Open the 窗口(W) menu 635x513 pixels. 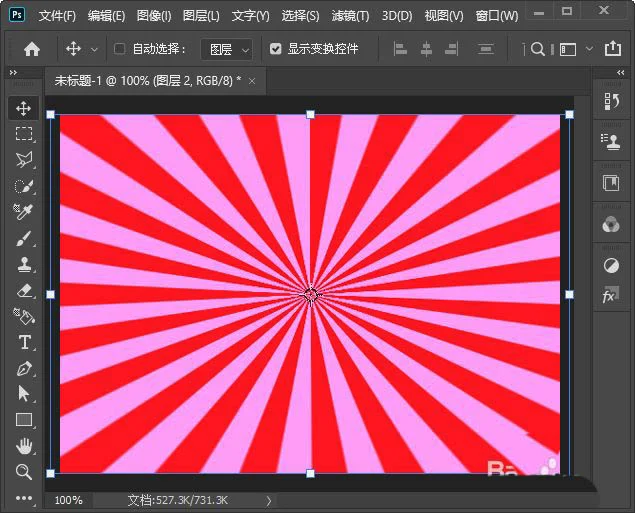tap(496, 16)
